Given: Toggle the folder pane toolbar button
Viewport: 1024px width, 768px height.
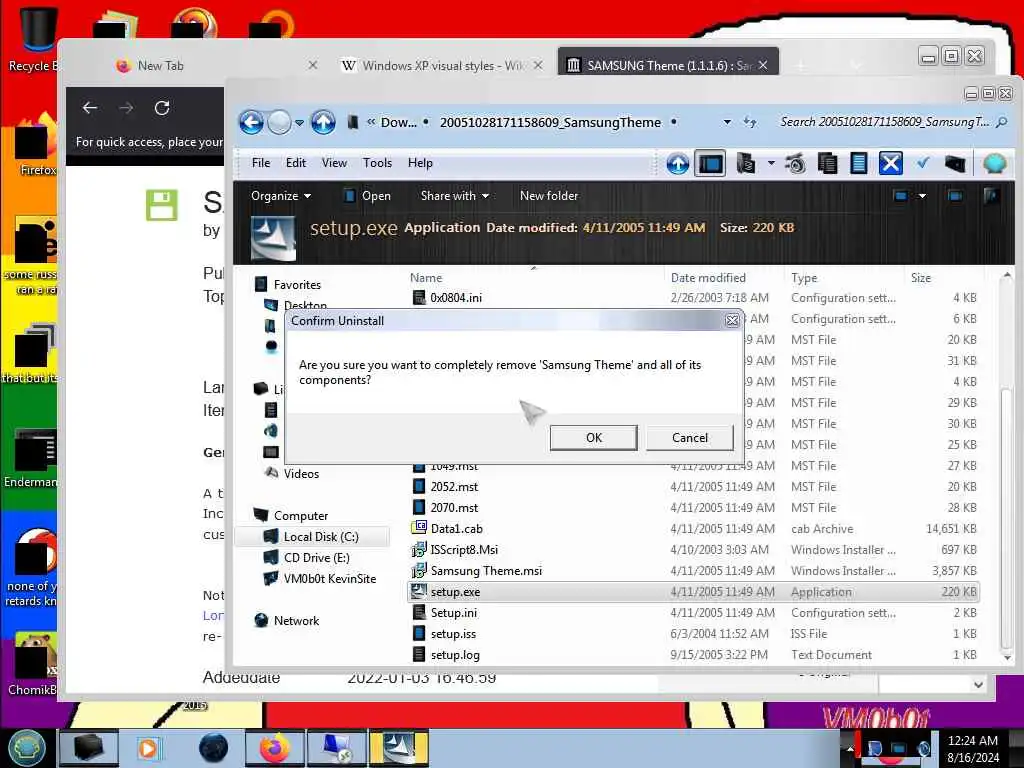Looking at the screenshot, I should coord(711,163).
